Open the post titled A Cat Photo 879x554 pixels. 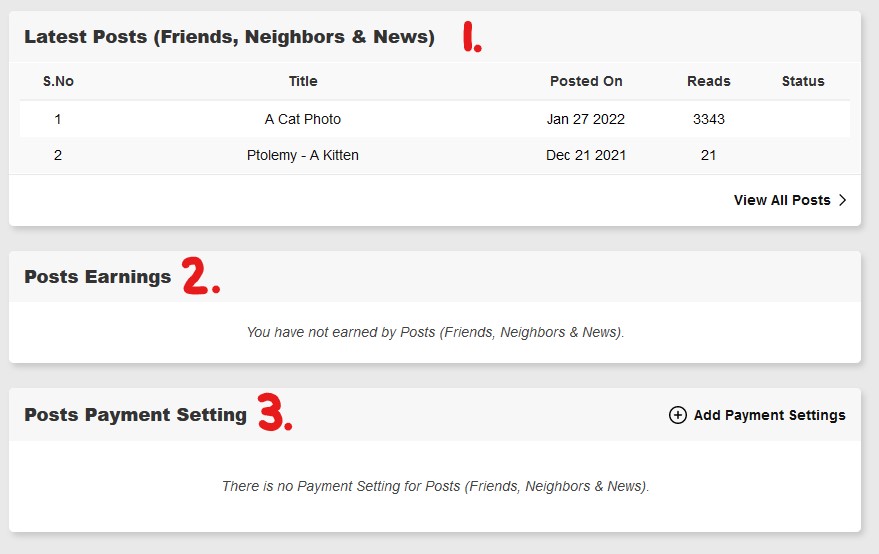[303, 119]
